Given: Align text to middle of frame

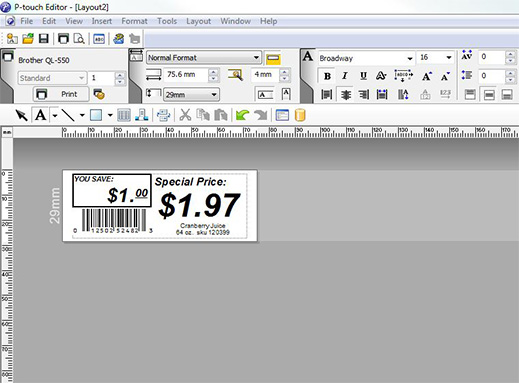Looking at the screenshot, I should click(x=489, y=95).
